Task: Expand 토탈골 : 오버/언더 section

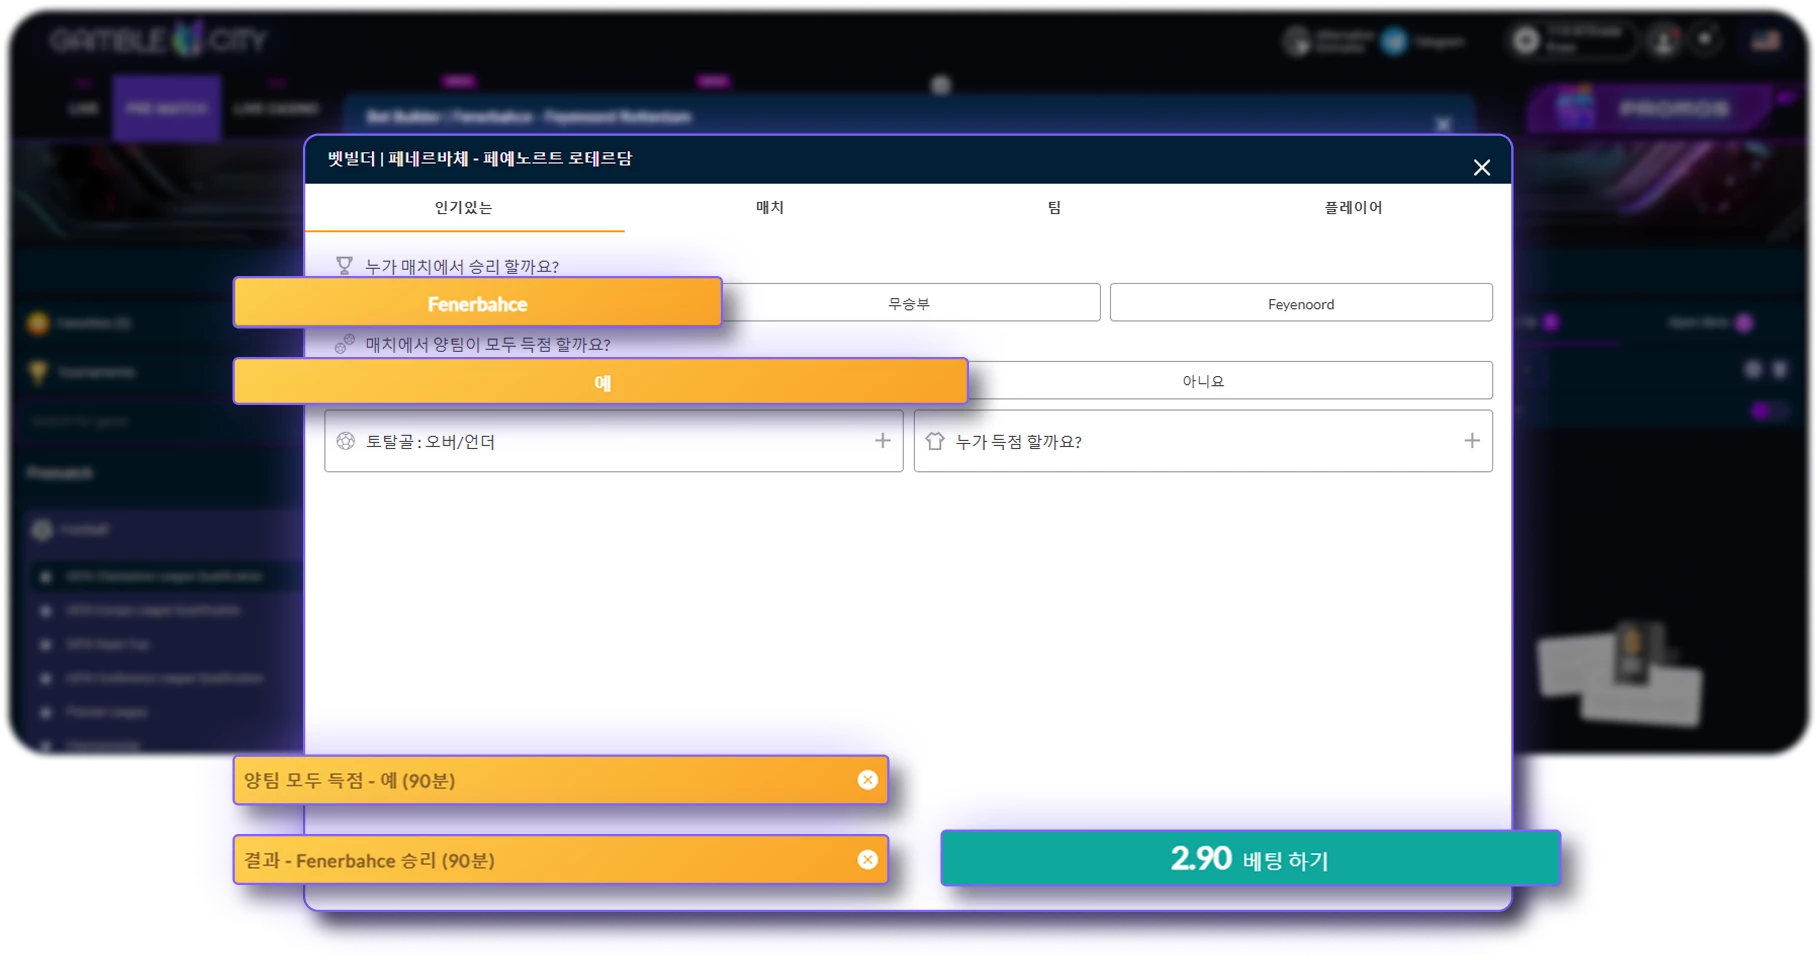Action: pos(613,441)
